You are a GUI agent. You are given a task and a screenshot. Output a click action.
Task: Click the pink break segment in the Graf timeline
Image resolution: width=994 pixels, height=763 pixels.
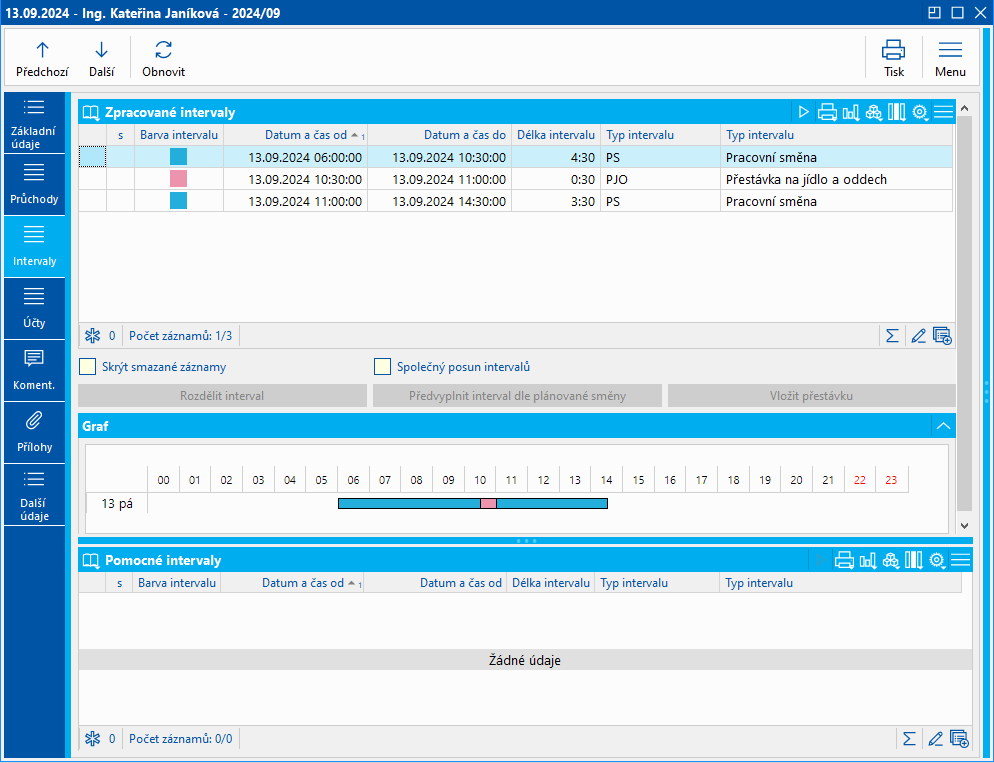pyautogui.click(x=488, y=503)
